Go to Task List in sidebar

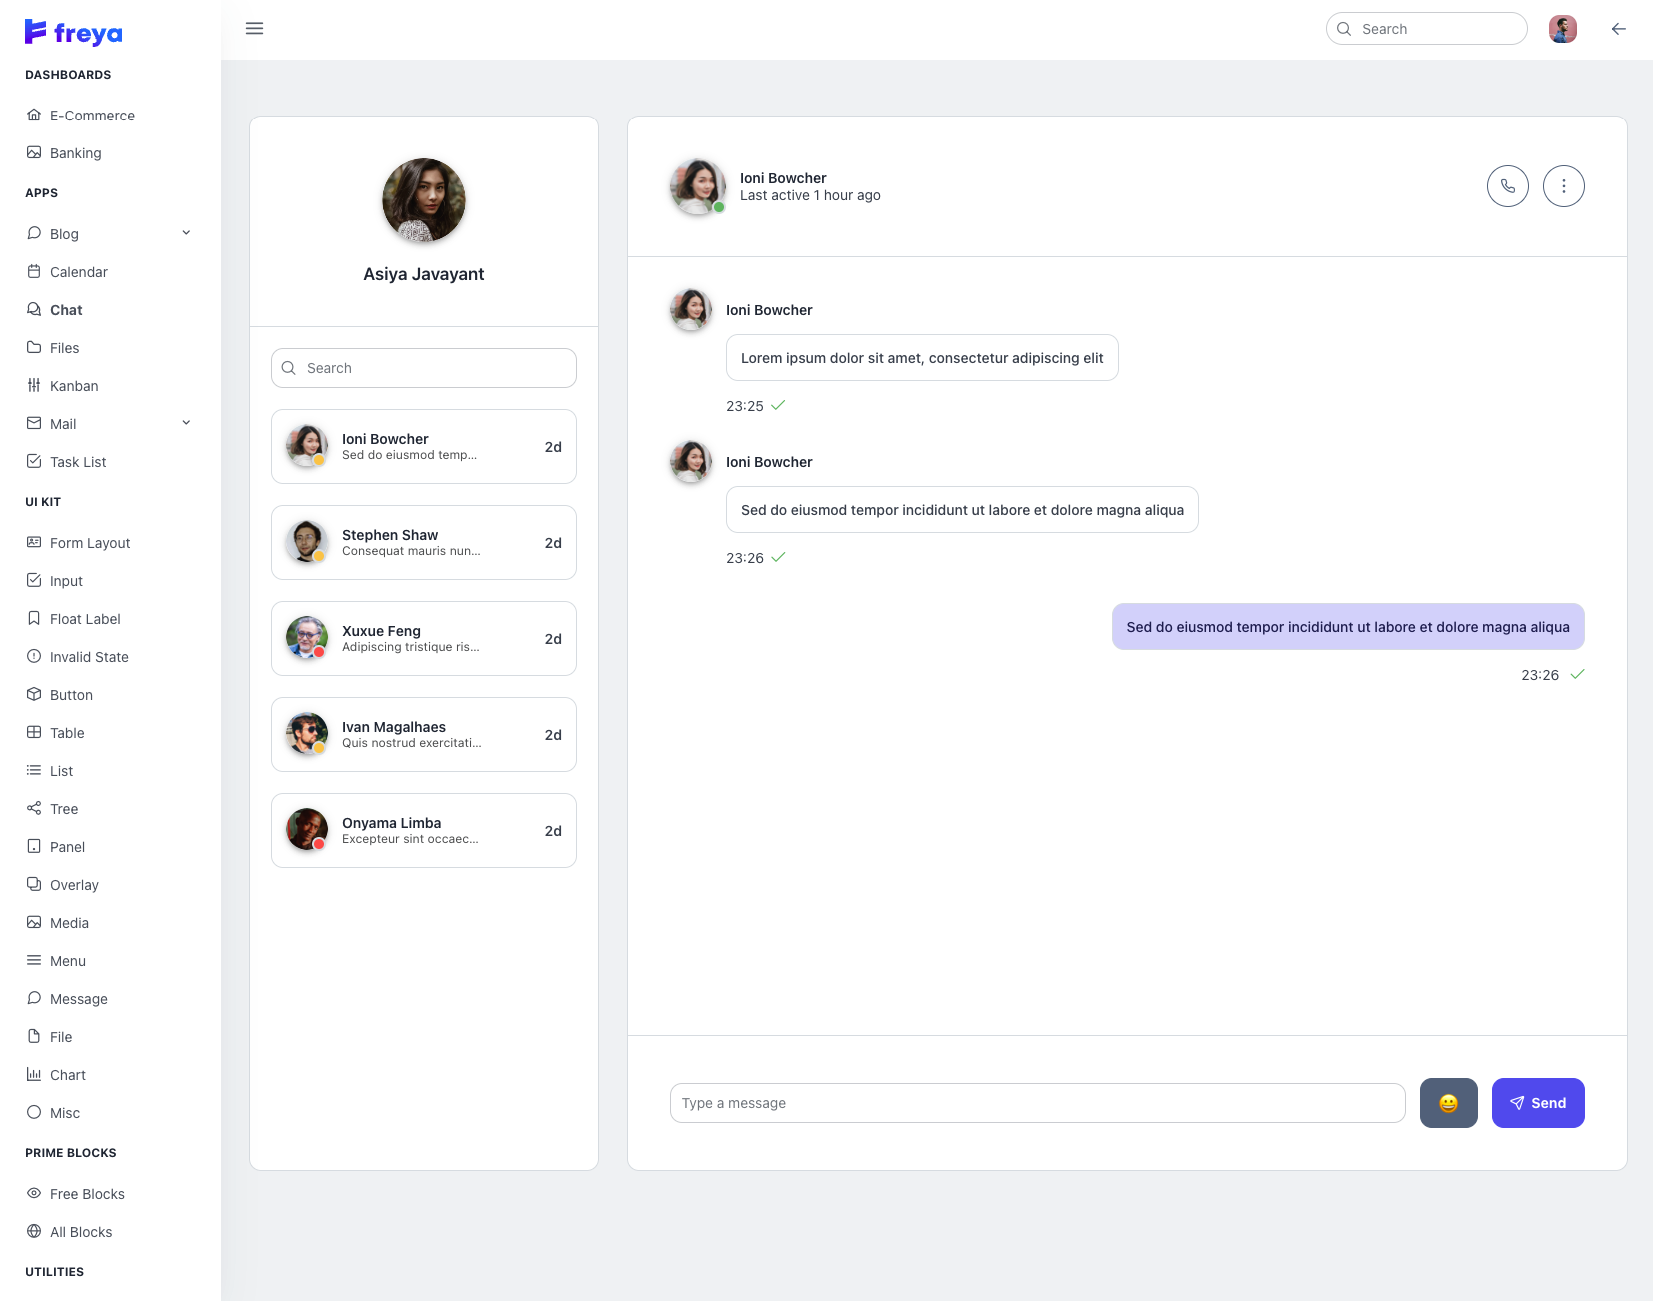coord(78,462)
